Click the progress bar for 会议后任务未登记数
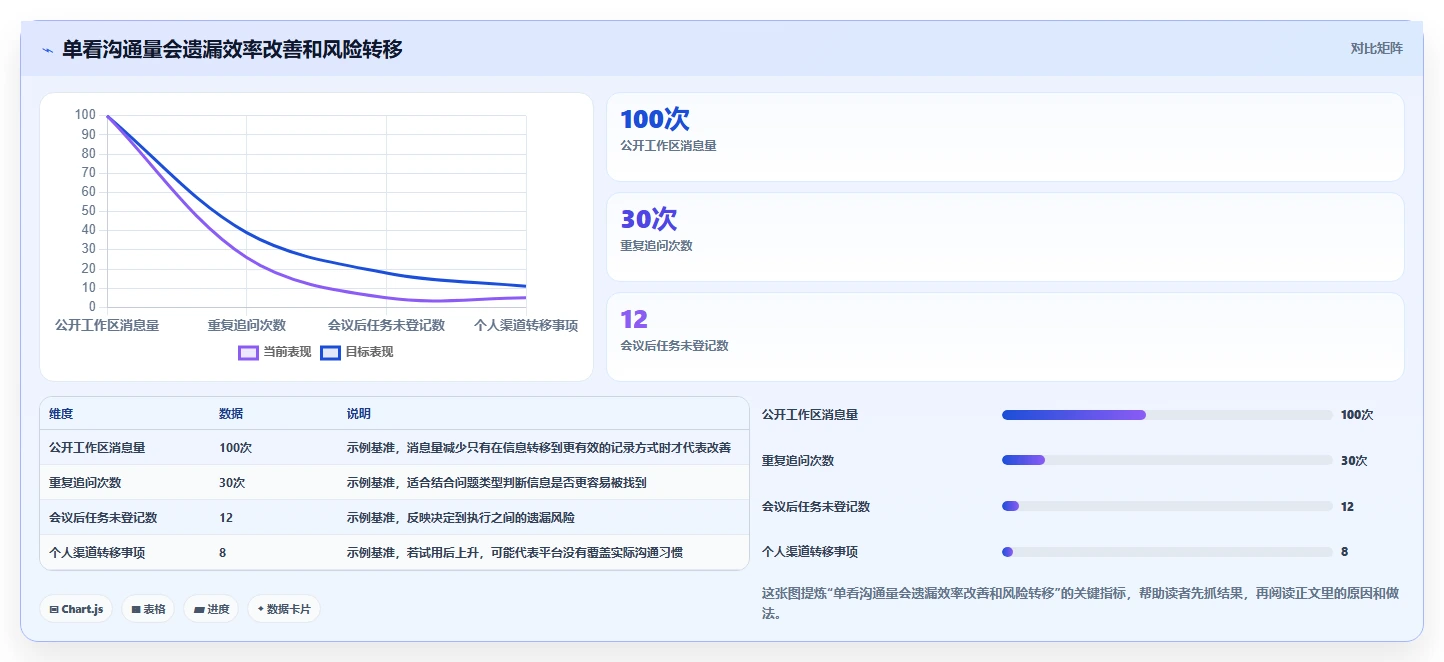This screenshot has width=1444, height=662. [1167, 506]
